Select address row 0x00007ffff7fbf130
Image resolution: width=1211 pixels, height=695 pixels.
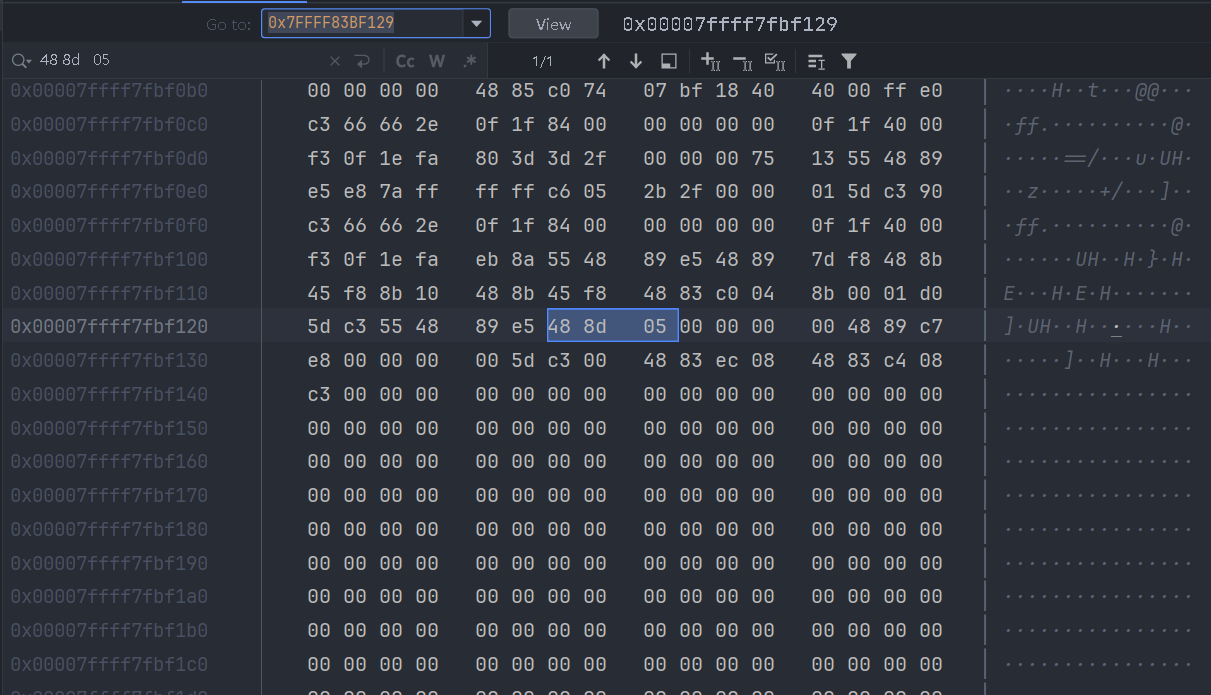109,361
